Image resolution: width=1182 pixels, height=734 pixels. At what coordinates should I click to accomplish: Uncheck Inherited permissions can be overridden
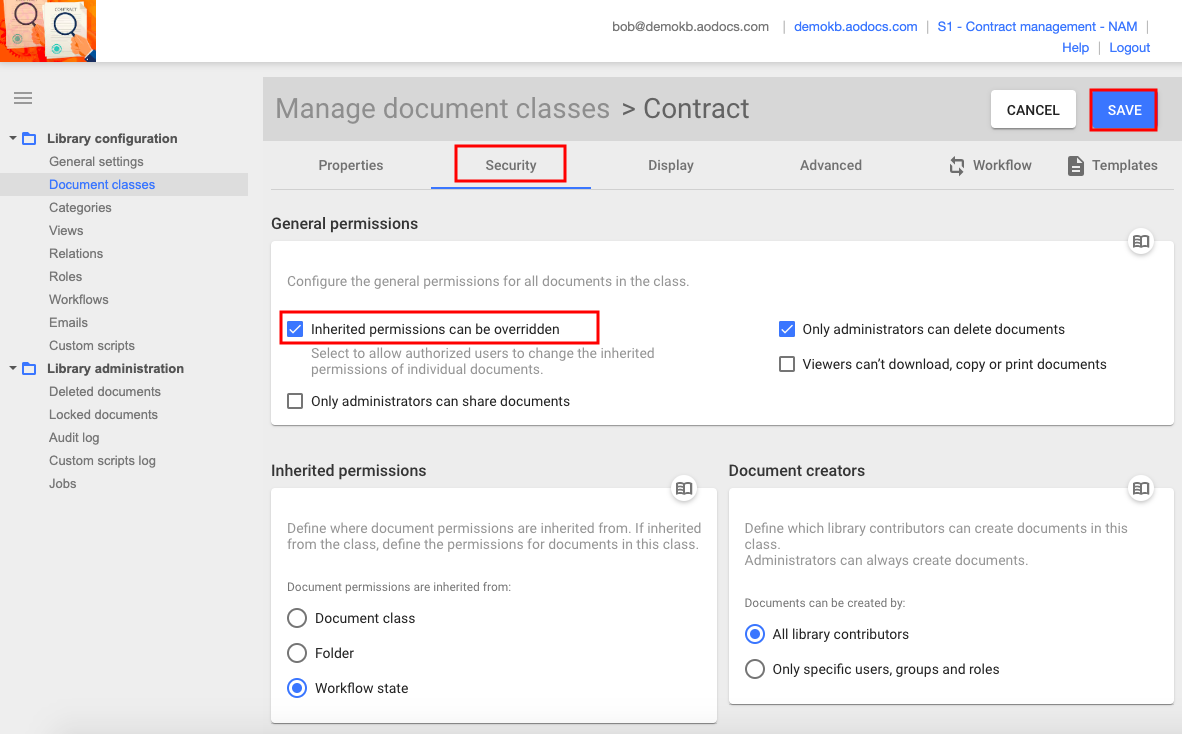(x=295, y=329)
